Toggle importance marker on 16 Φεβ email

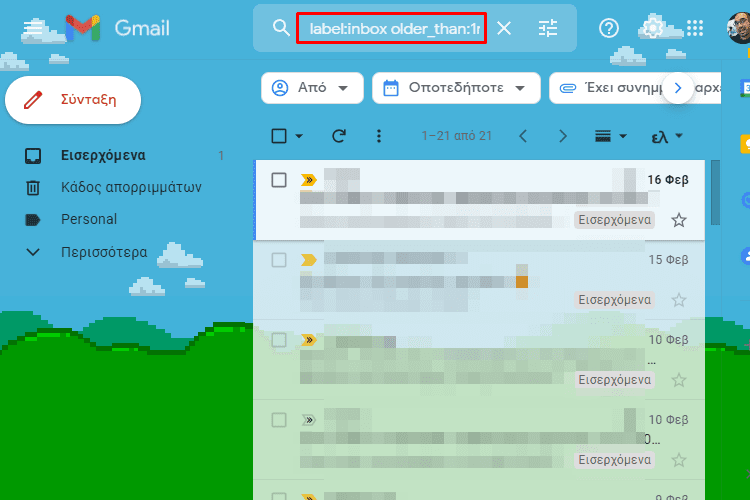[309, 180]
